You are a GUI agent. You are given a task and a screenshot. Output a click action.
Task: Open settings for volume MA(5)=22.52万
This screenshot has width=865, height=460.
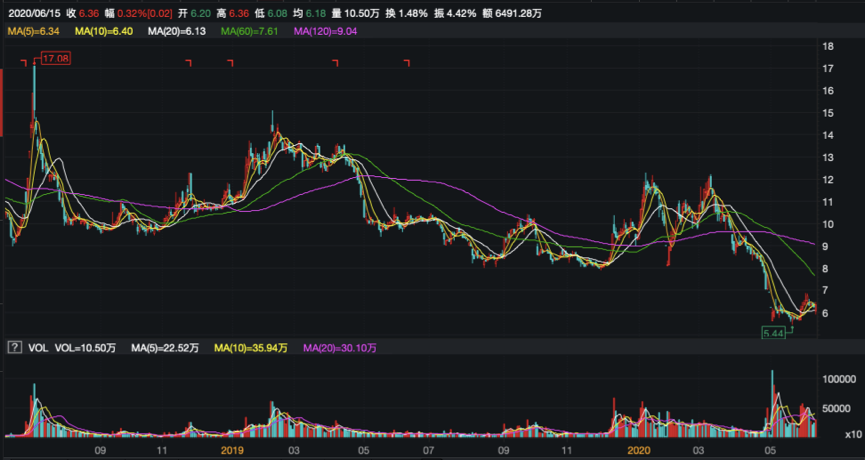coord(165,347)
